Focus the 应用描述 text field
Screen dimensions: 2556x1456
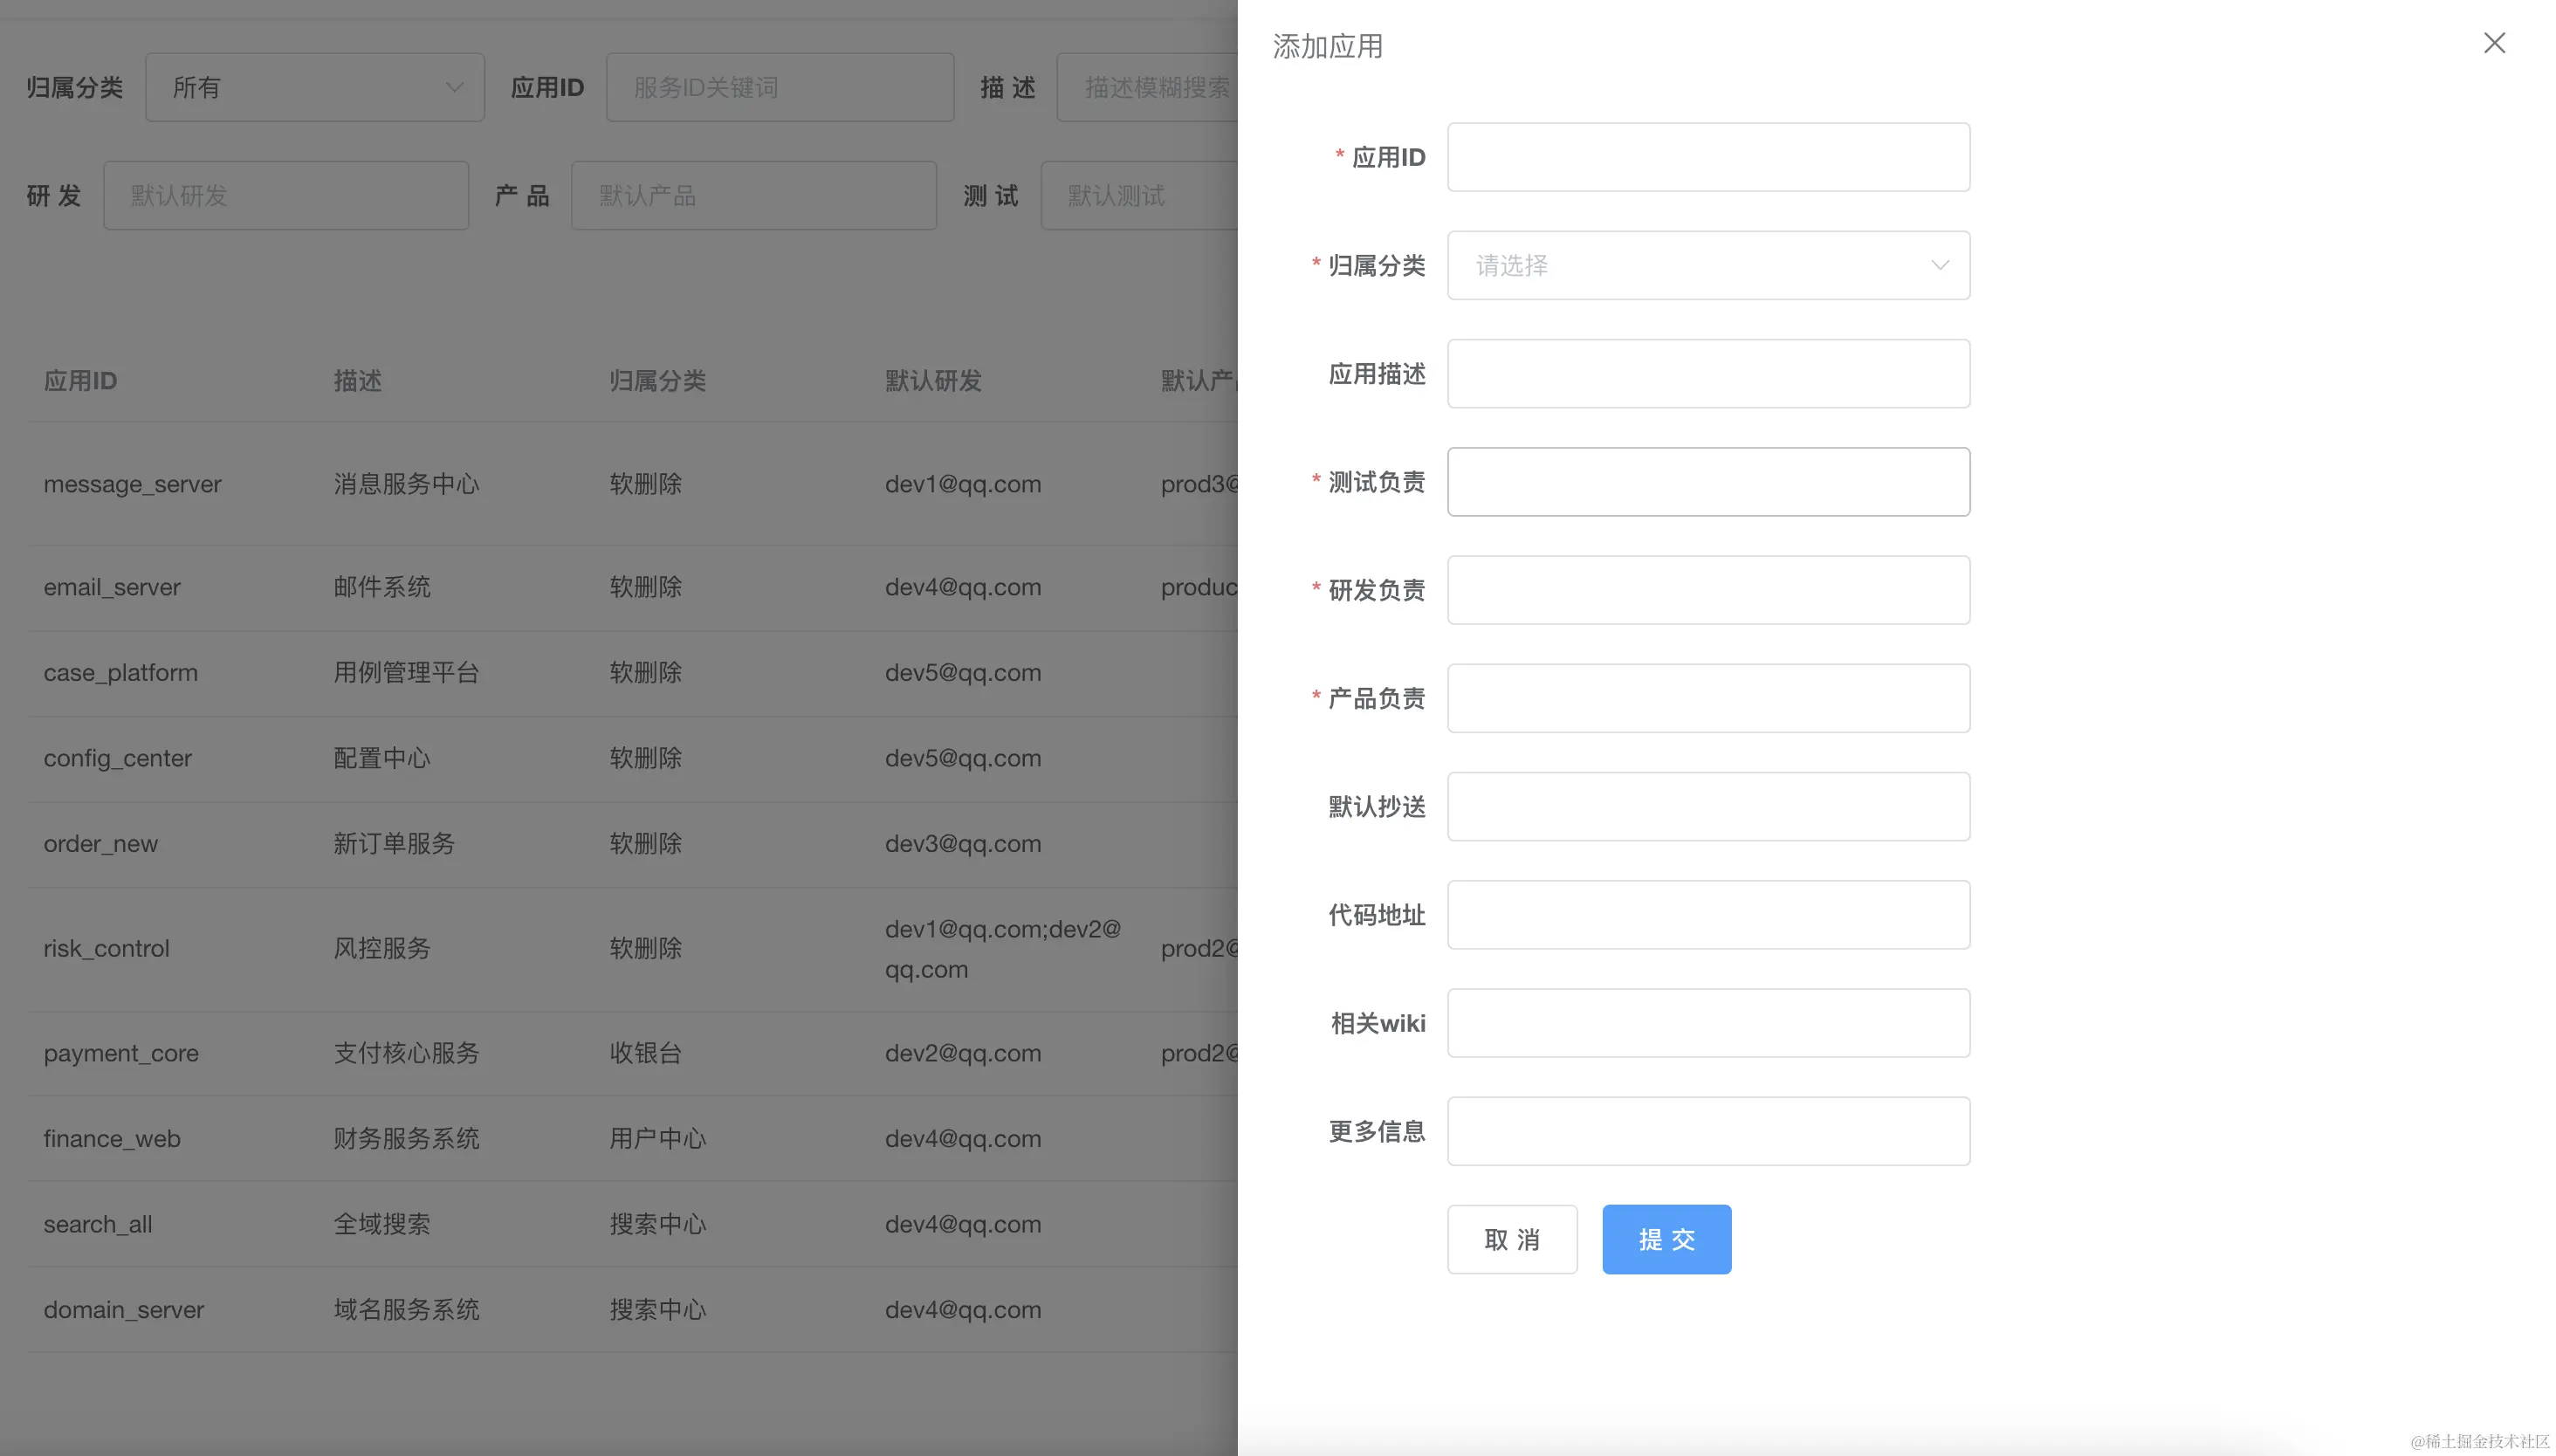click(x=1707, y=374)
